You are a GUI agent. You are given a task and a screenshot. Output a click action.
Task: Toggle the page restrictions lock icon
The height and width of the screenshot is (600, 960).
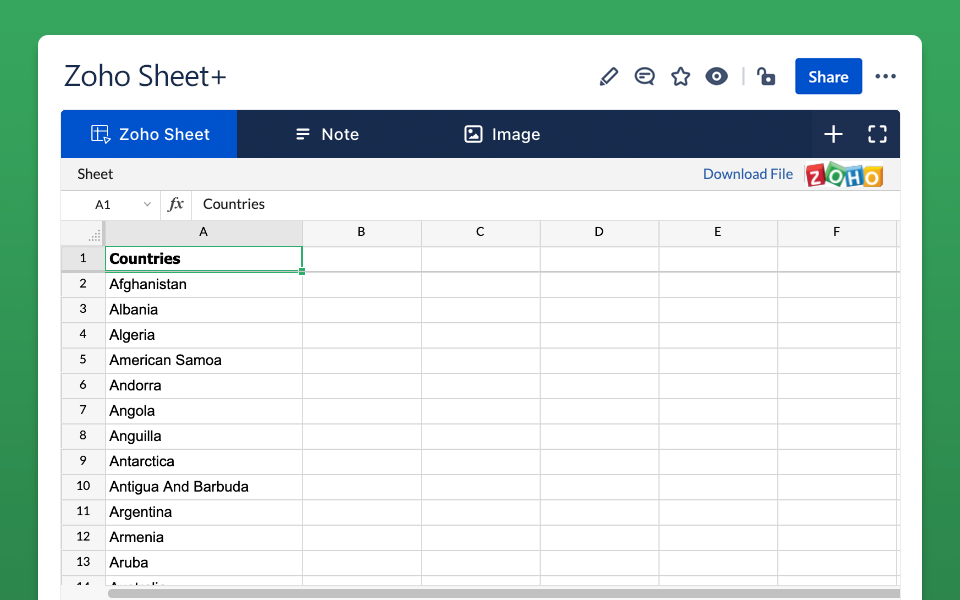click(765, 77)
